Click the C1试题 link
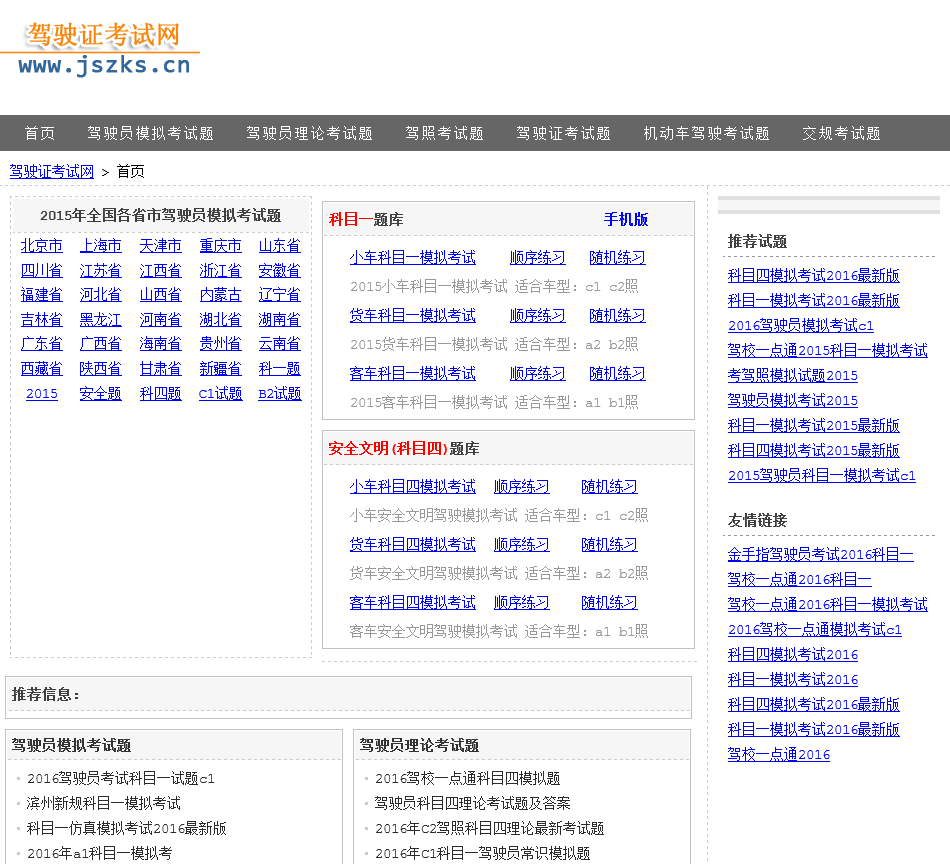950x864 pixels. point(220,393)
